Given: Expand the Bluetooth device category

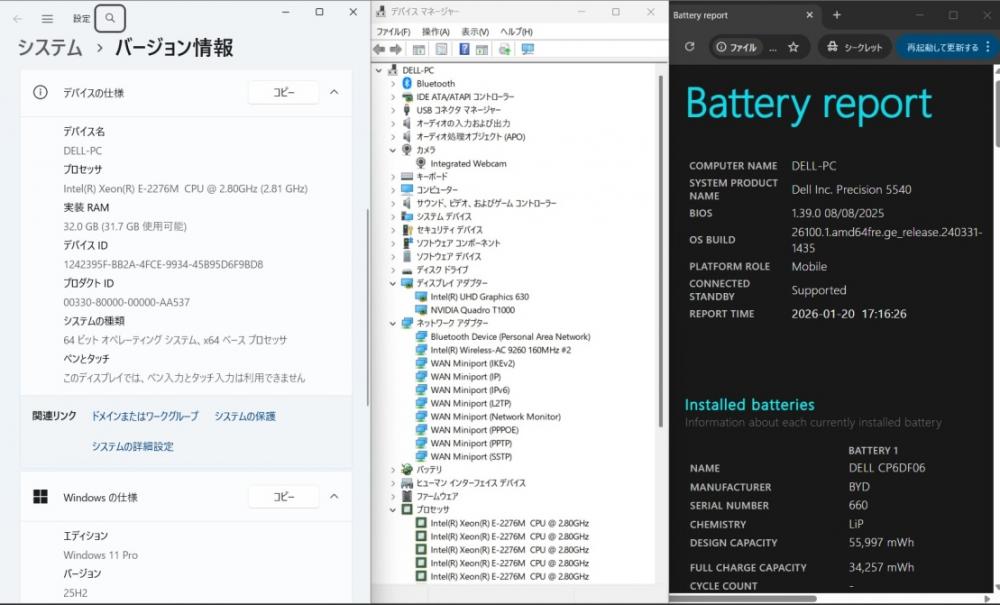Looking at the screenshot, I should [x=393, y=84].
